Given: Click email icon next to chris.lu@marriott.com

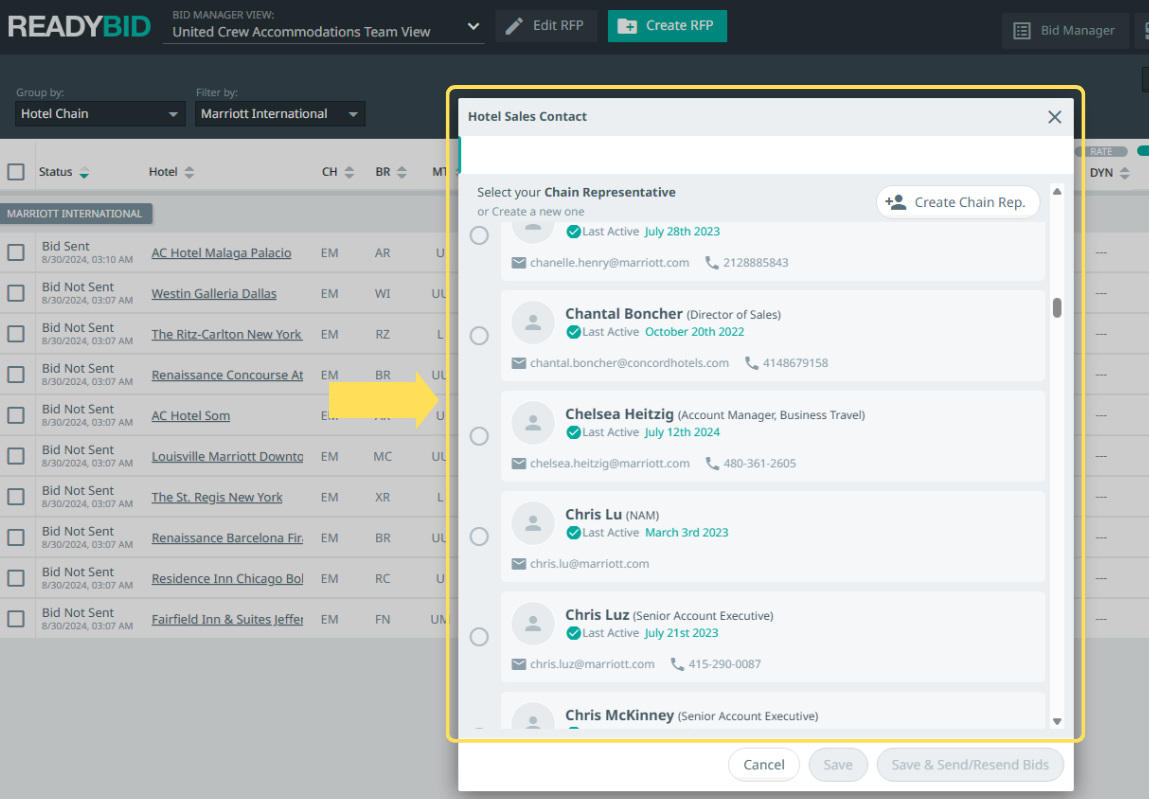Looking at the screenshot, I should point(519,564).
